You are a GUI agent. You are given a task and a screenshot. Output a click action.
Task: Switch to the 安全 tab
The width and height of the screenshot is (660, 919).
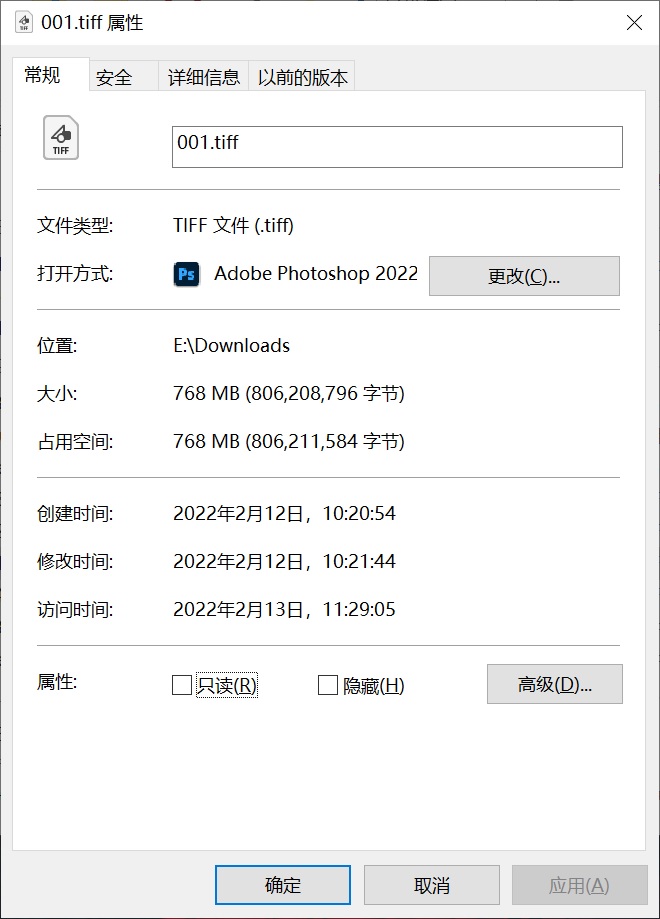click(x=114, y=77)
